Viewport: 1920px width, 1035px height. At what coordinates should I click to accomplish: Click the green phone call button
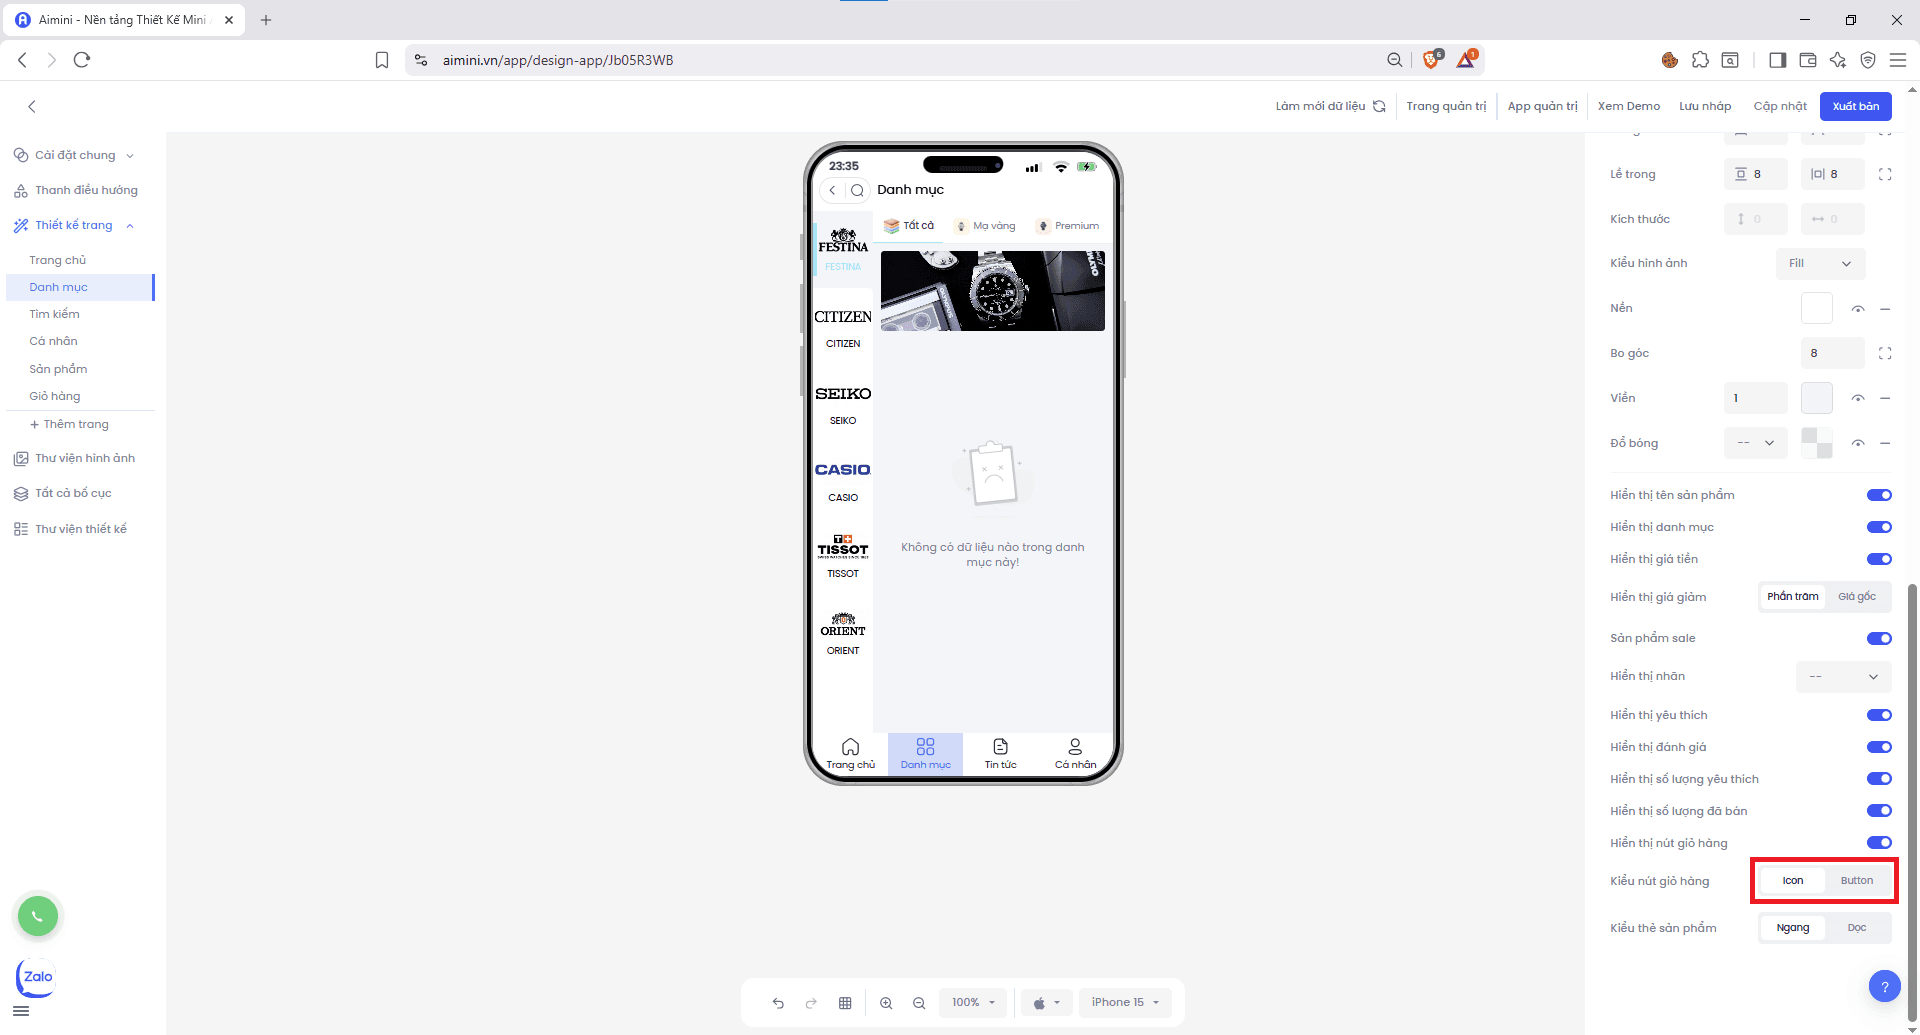[x=38, y=916]
